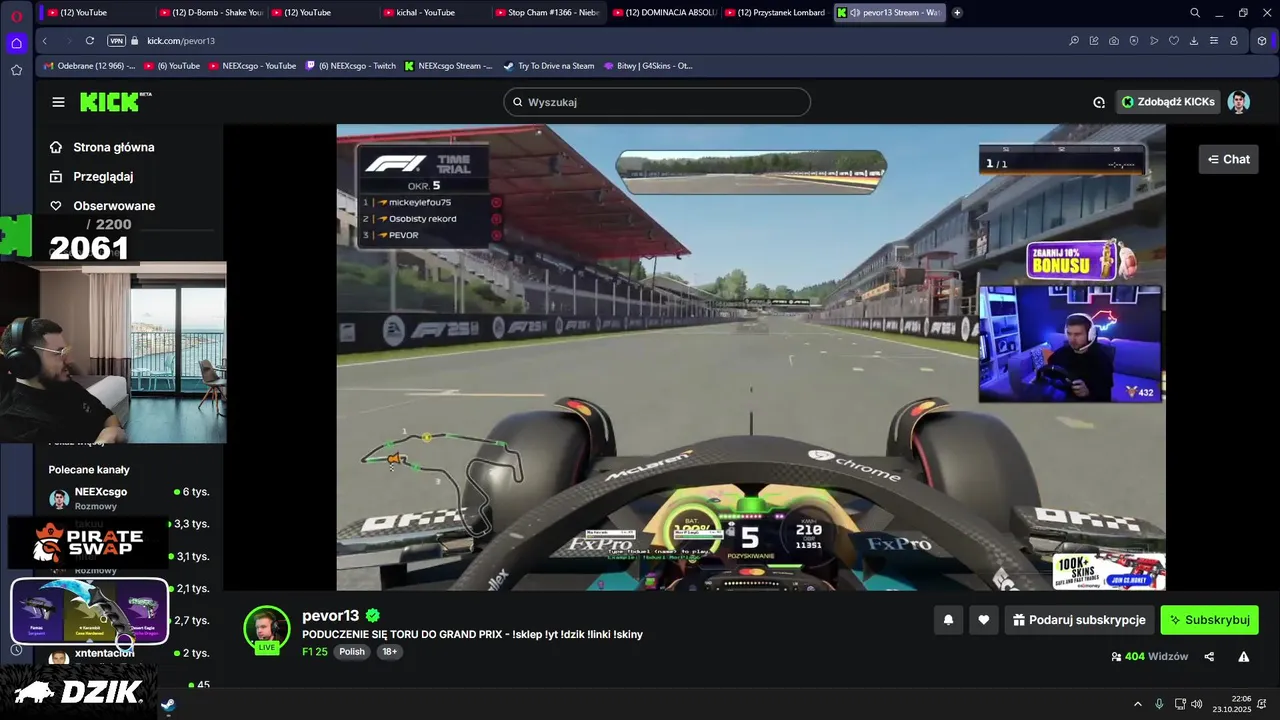
Task: Share the stream via share icon
Action: click(1209, 657)
